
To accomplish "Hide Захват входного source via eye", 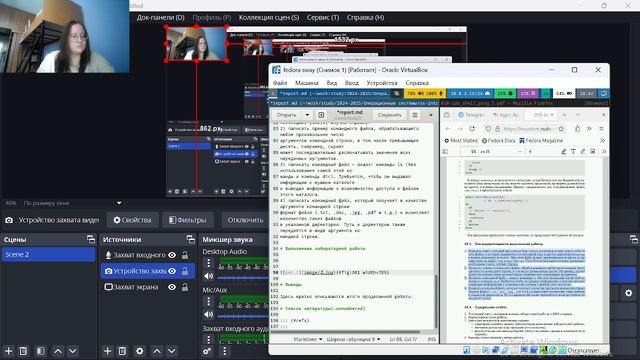I will click(x=172, y=255).
